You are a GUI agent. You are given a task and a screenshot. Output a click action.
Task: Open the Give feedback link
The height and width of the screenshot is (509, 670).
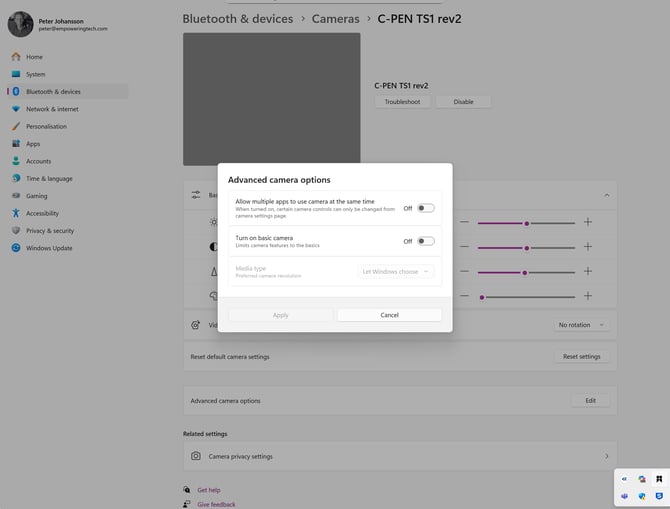coord(216,505)
